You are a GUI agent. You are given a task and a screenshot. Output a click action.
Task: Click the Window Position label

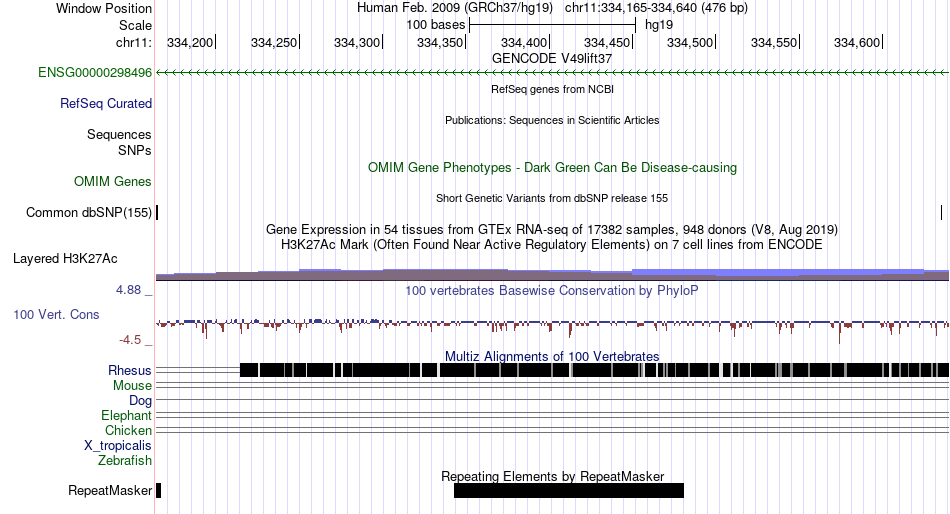point(104,8)
